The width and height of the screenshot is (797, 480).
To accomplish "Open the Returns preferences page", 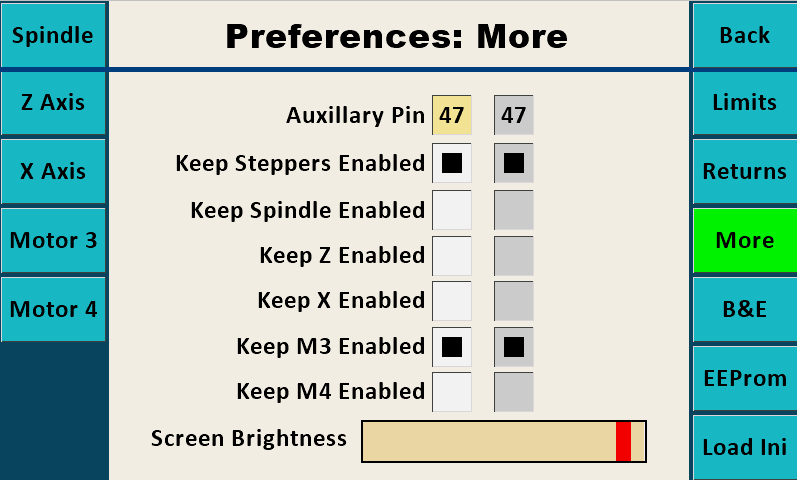I will pos(744,171).
